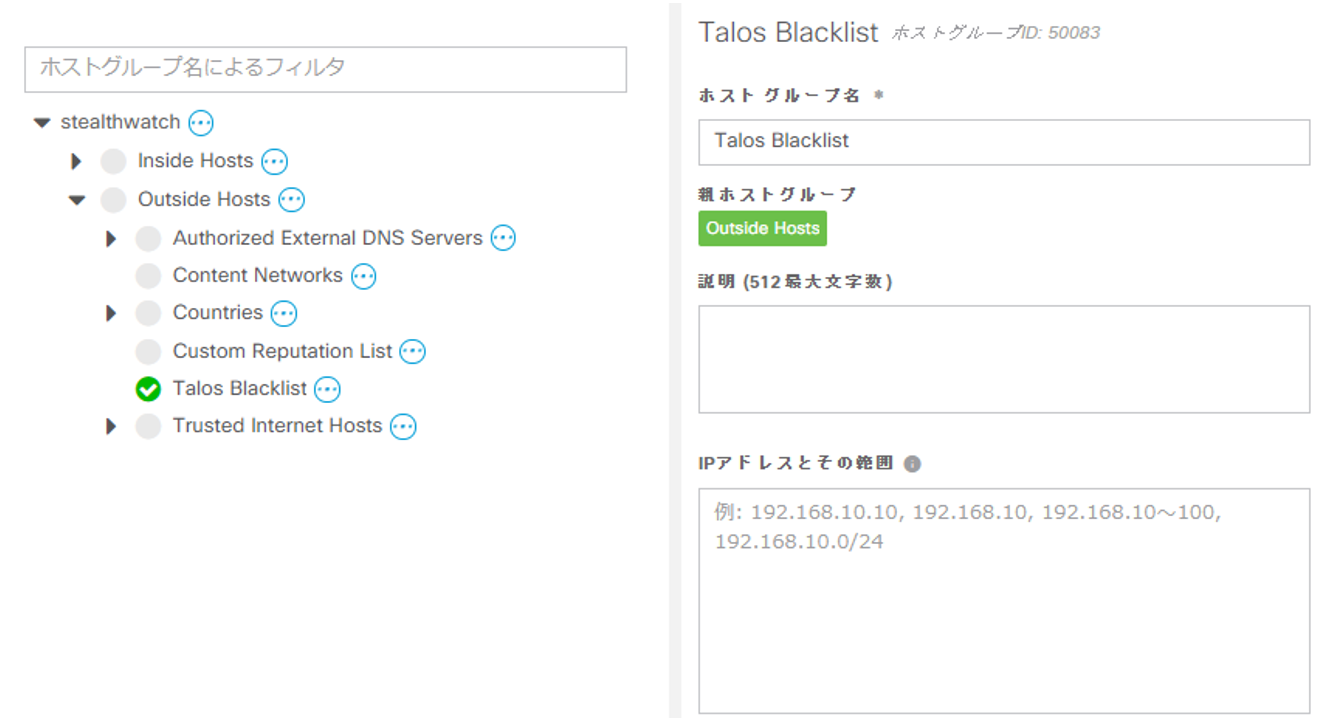Image resolution: width=1332 pixels, height=718 pixels.
Task: Open the ellipsis menu for Countries
Action: pyautogui.click(x=284, y=313)
